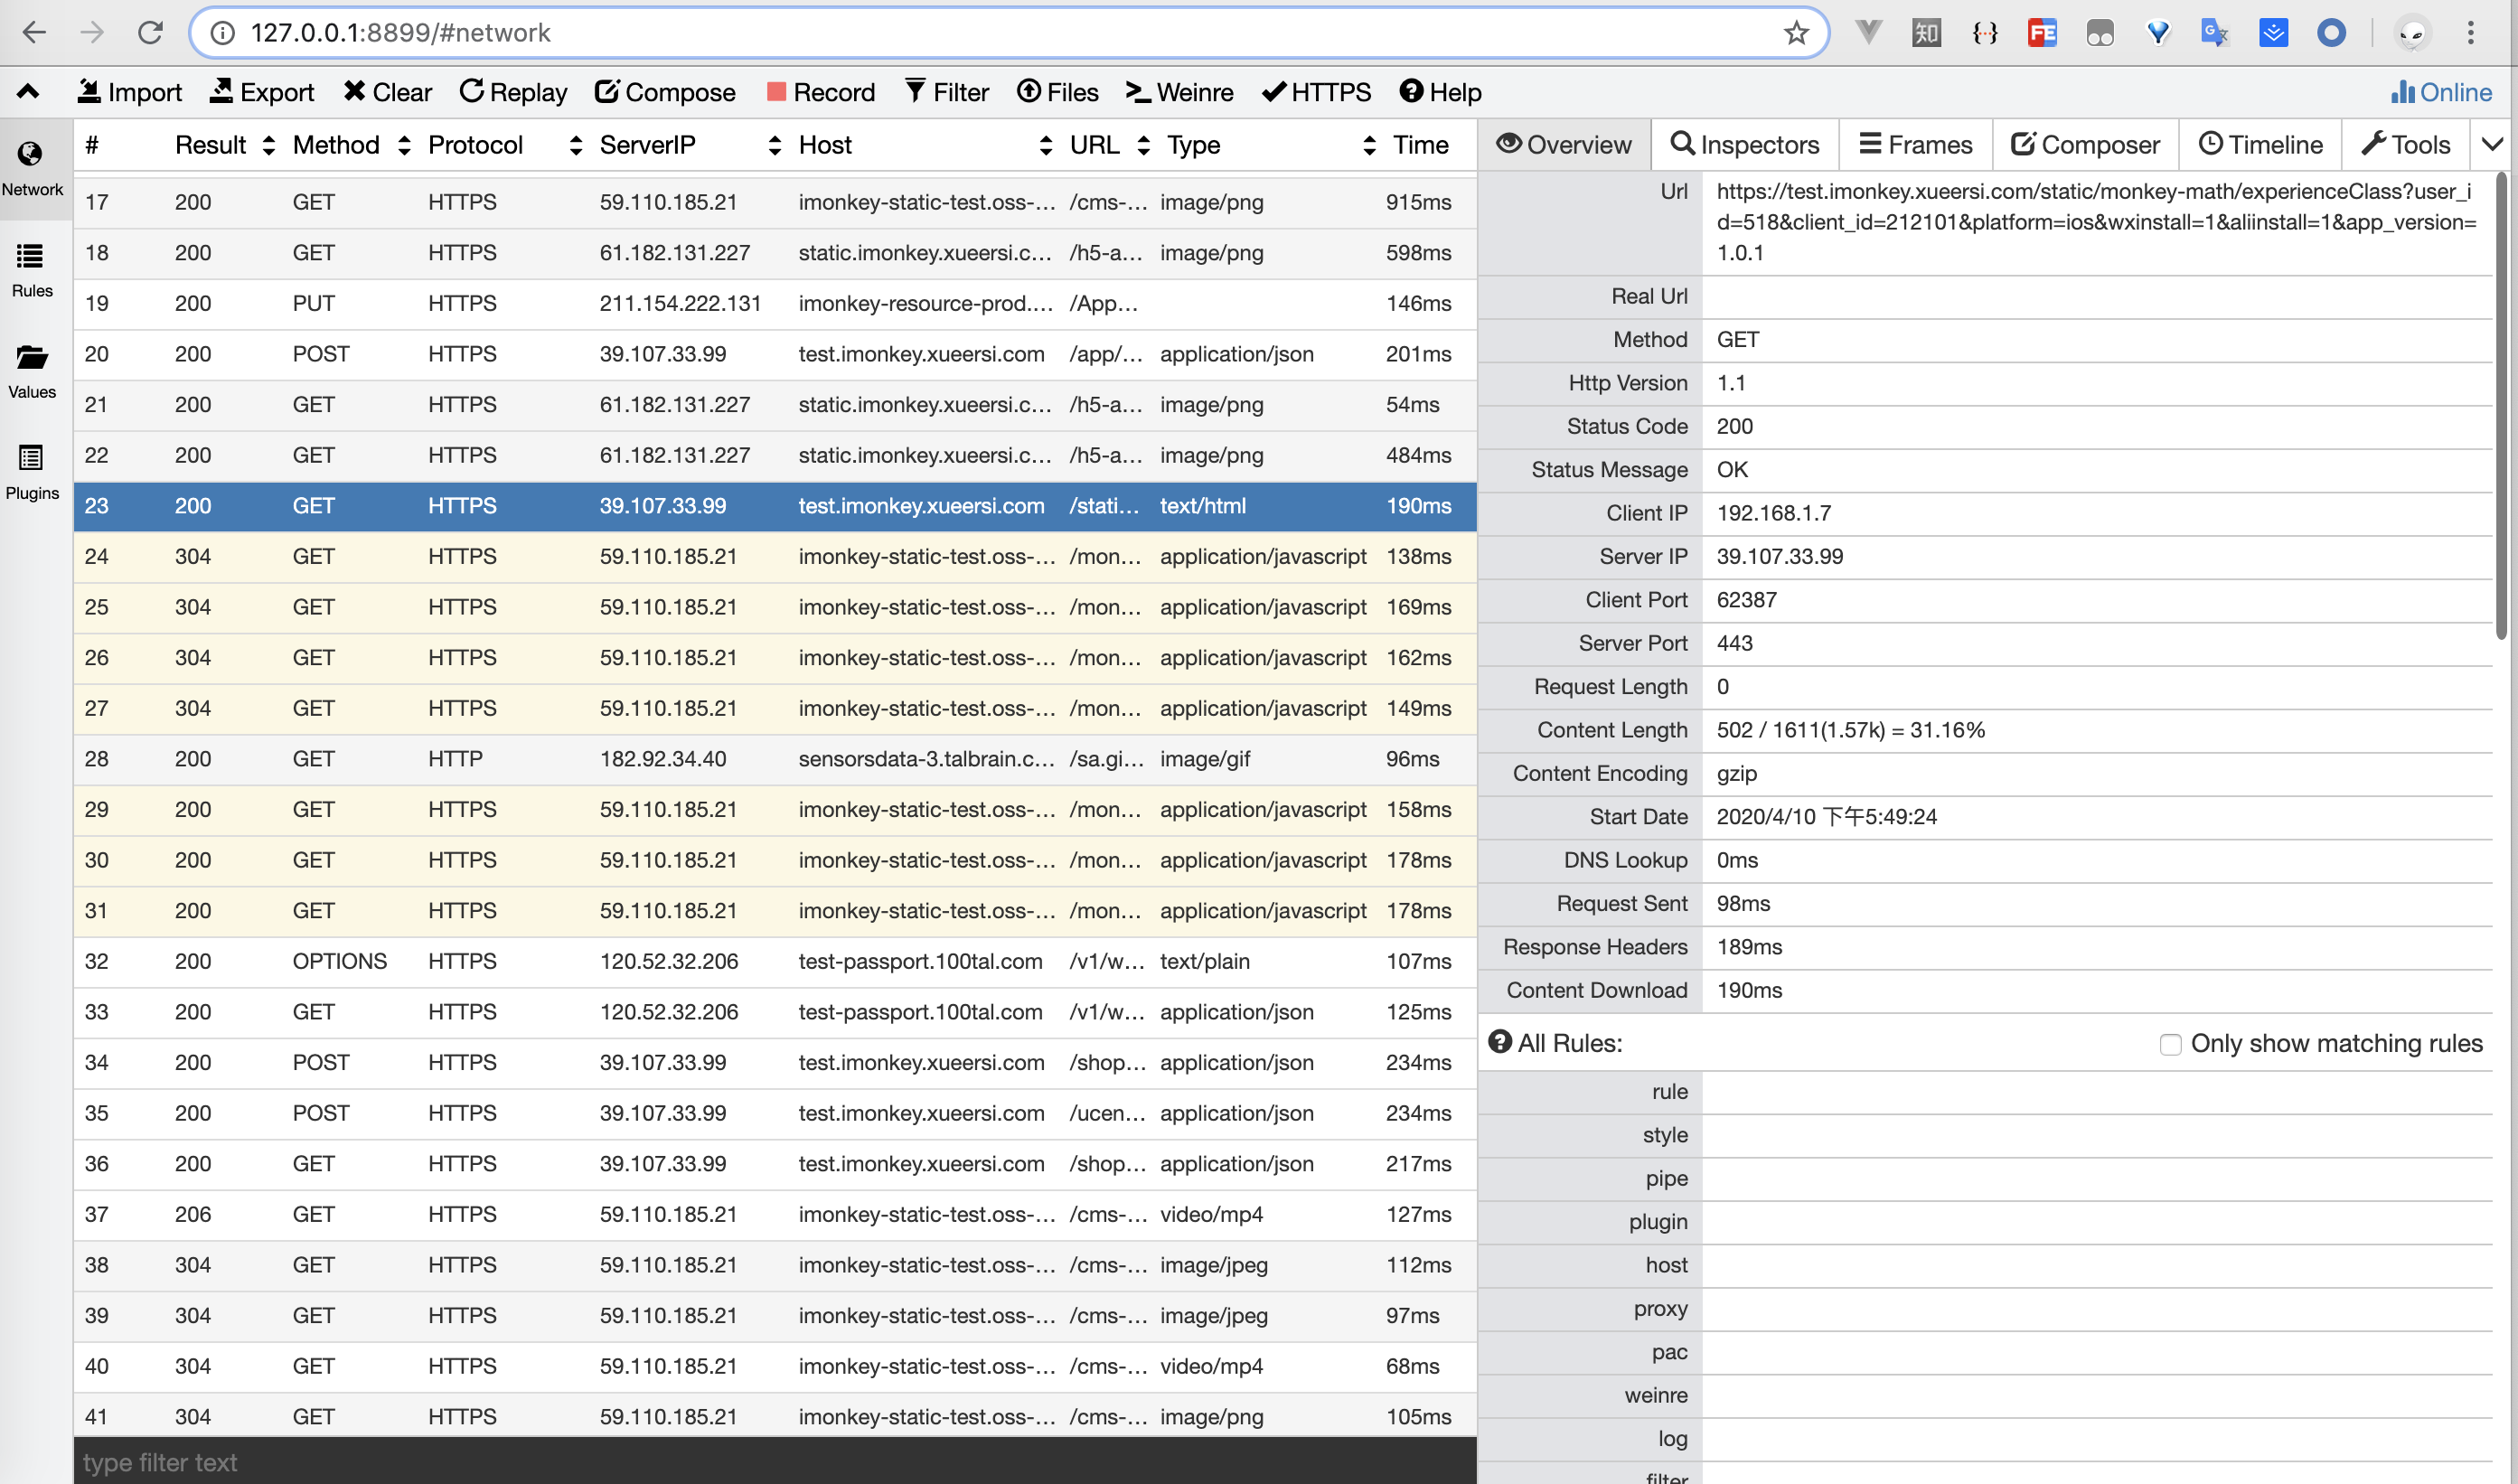Select row 32 OPTIONS request

coord(775,962)
